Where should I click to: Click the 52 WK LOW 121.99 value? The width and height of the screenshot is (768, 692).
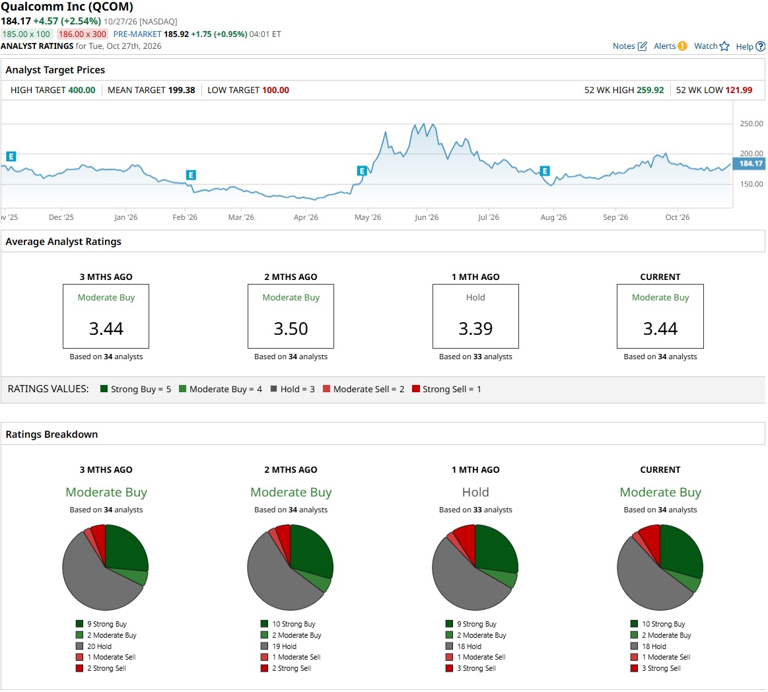click(739, 90)
